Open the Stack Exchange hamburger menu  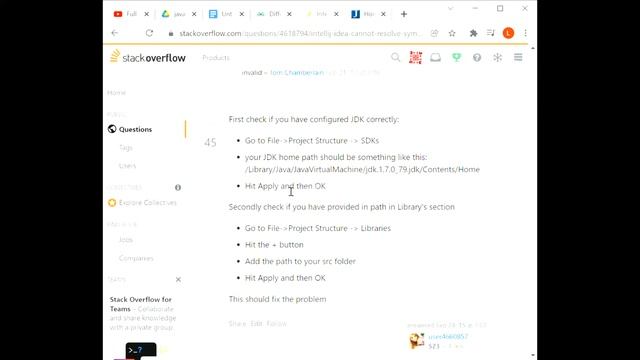[518, 58]
